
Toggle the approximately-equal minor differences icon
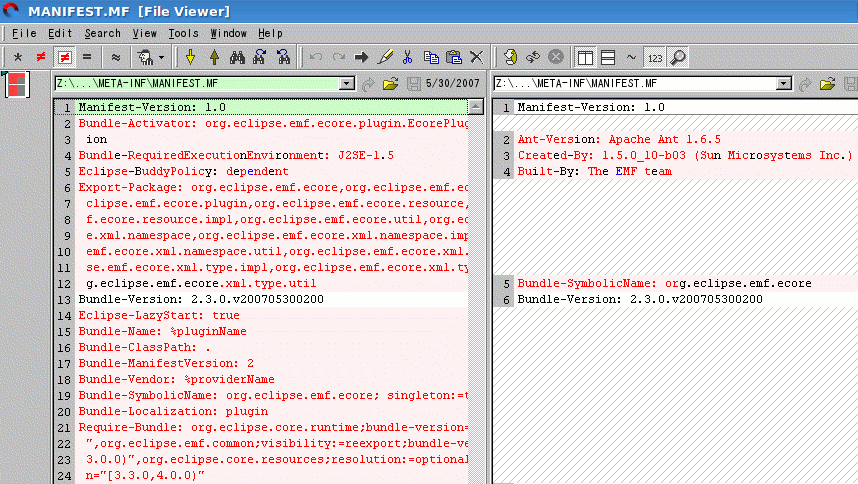[116, 57]
